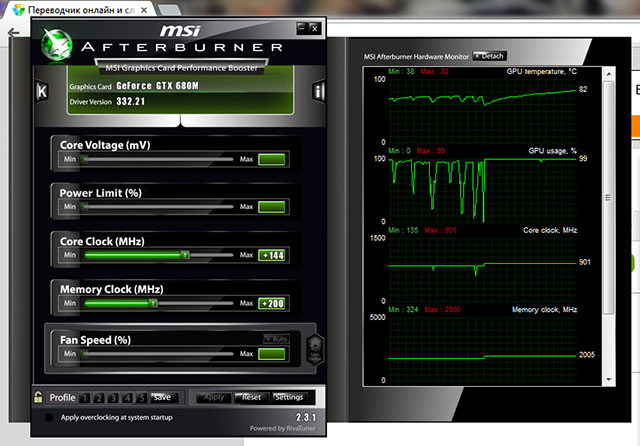Click the Power Limit slider track
Screen dimensions: 640x446
[x=158, y=207]
